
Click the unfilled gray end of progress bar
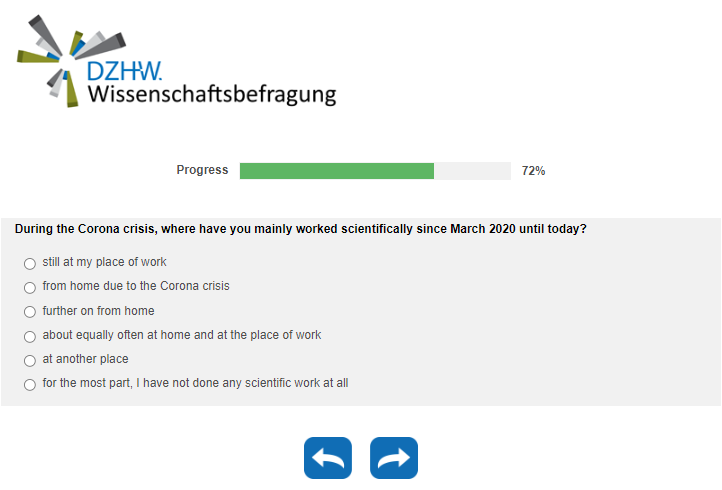472,171
